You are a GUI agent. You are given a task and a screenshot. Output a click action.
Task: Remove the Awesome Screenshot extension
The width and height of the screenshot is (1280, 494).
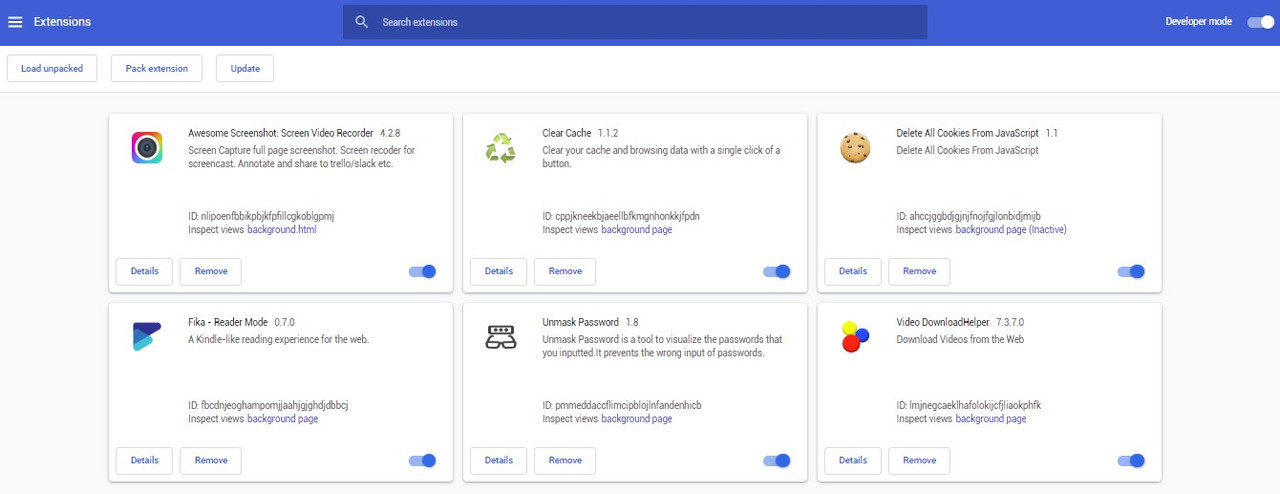point(211,271)
